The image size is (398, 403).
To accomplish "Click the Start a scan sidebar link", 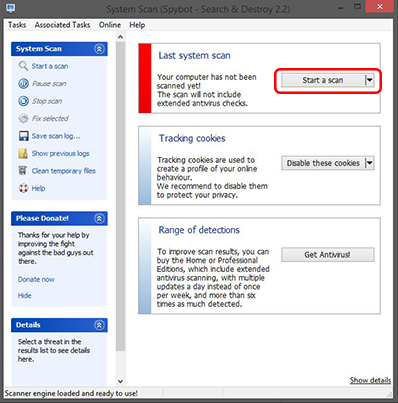I will pos(50,66).
